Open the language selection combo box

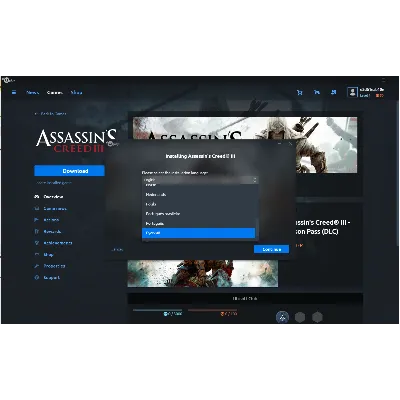point(200,180)
